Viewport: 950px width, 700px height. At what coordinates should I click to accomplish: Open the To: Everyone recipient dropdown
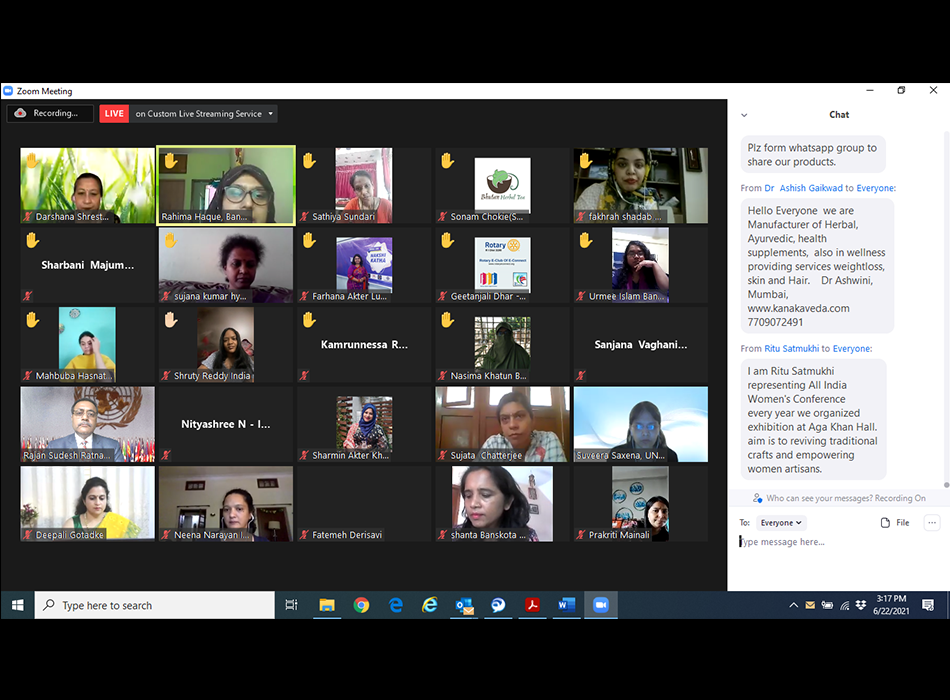[781, 522]
